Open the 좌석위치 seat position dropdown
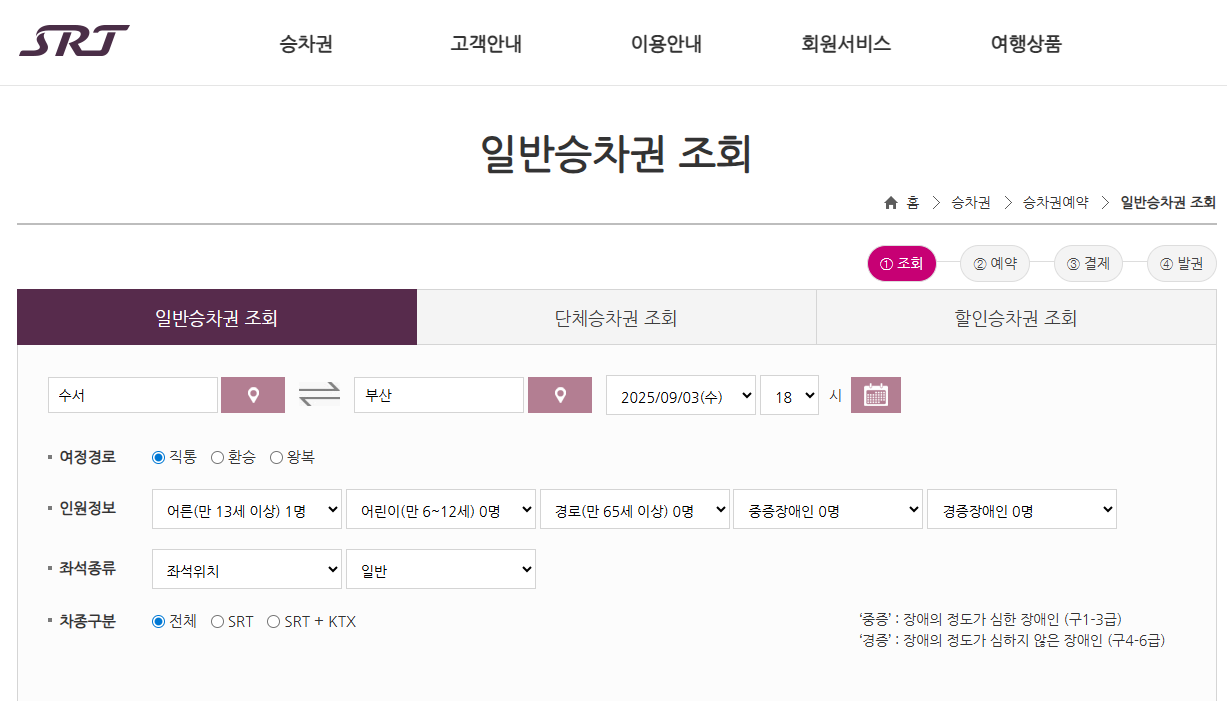1227x701 pixels. 246,568
